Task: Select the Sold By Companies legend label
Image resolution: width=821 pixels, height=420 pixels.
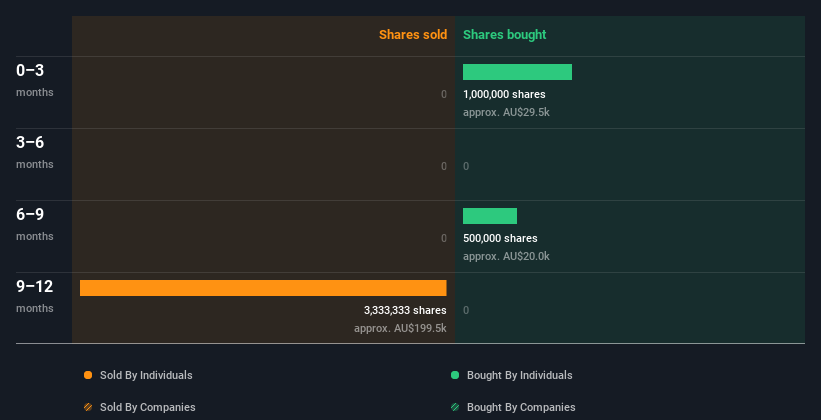Action: click(148, 407)
